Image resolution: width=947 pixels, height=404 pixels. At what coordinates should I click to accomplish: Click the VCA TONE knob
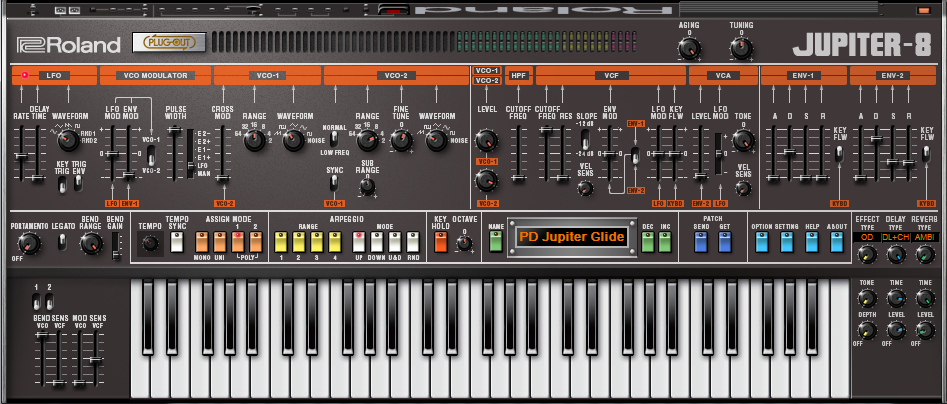pos(743,140)
